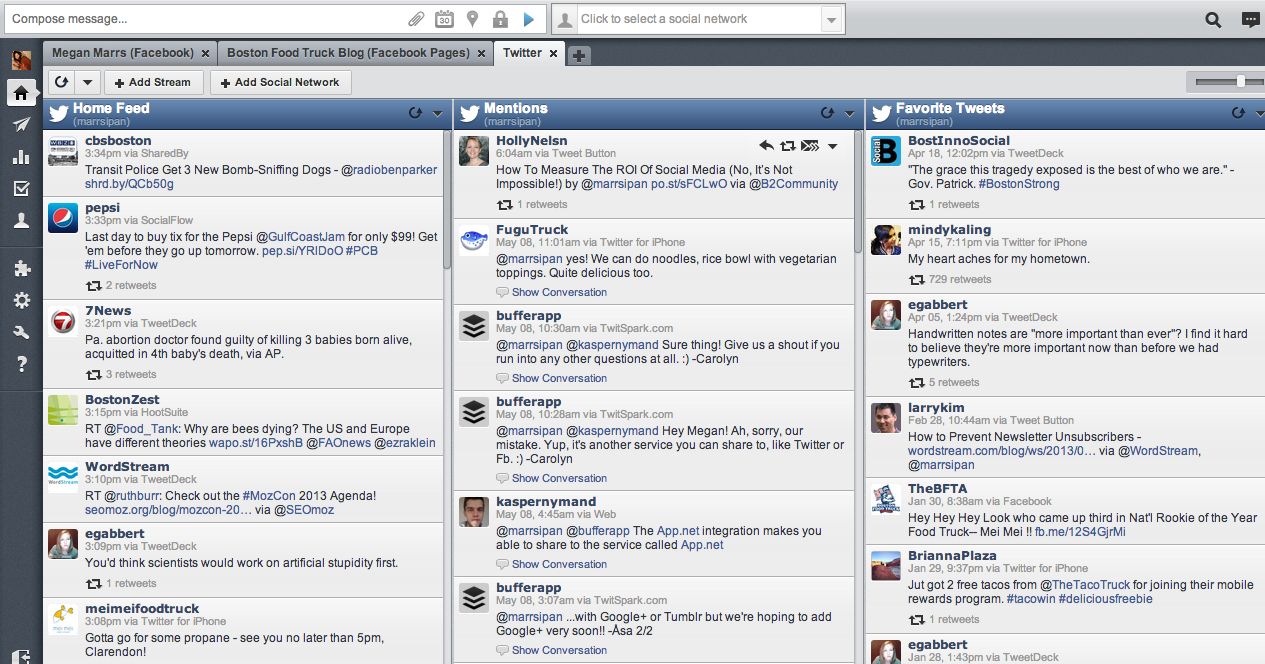Click the speech bubble icon at top right
Screen dimensions: 1265x664
pos(1250,19)
